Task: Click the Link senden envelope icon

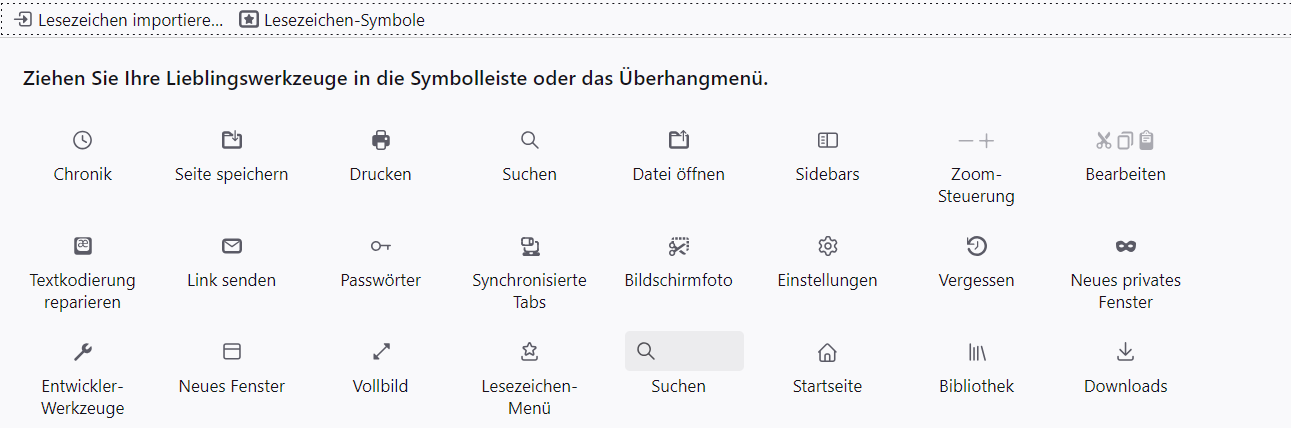Action: [232, 246]
